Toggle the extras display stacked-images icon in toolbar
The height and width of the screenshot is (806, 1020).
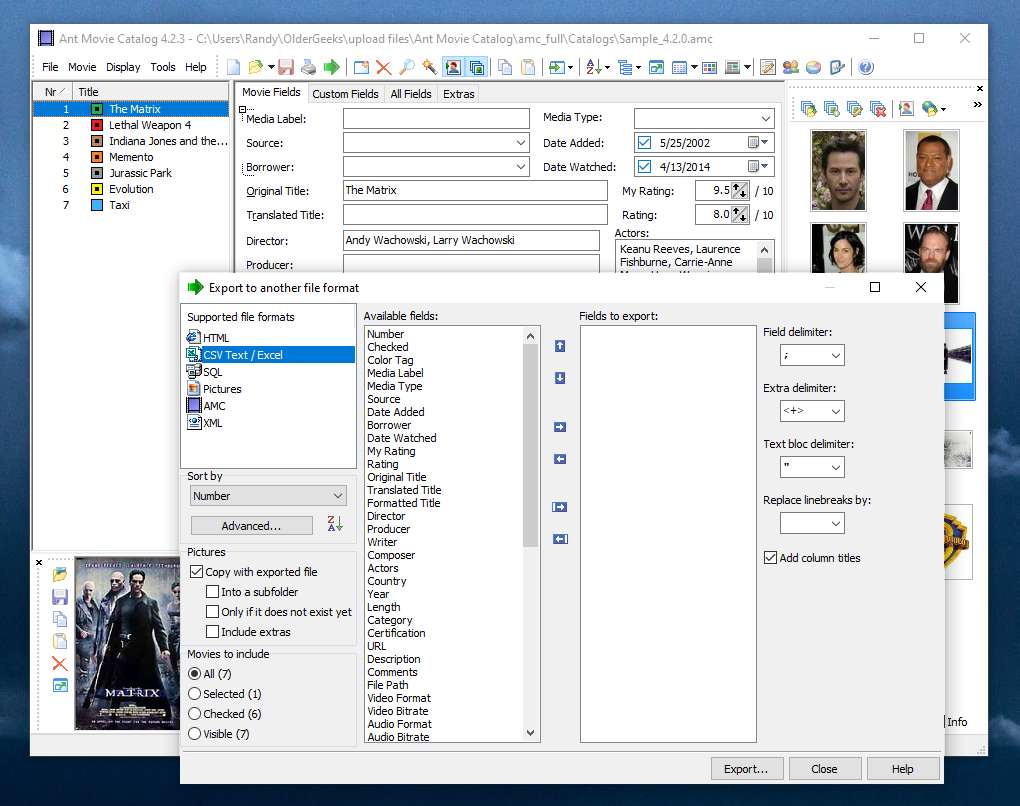[x=477, y=67]
